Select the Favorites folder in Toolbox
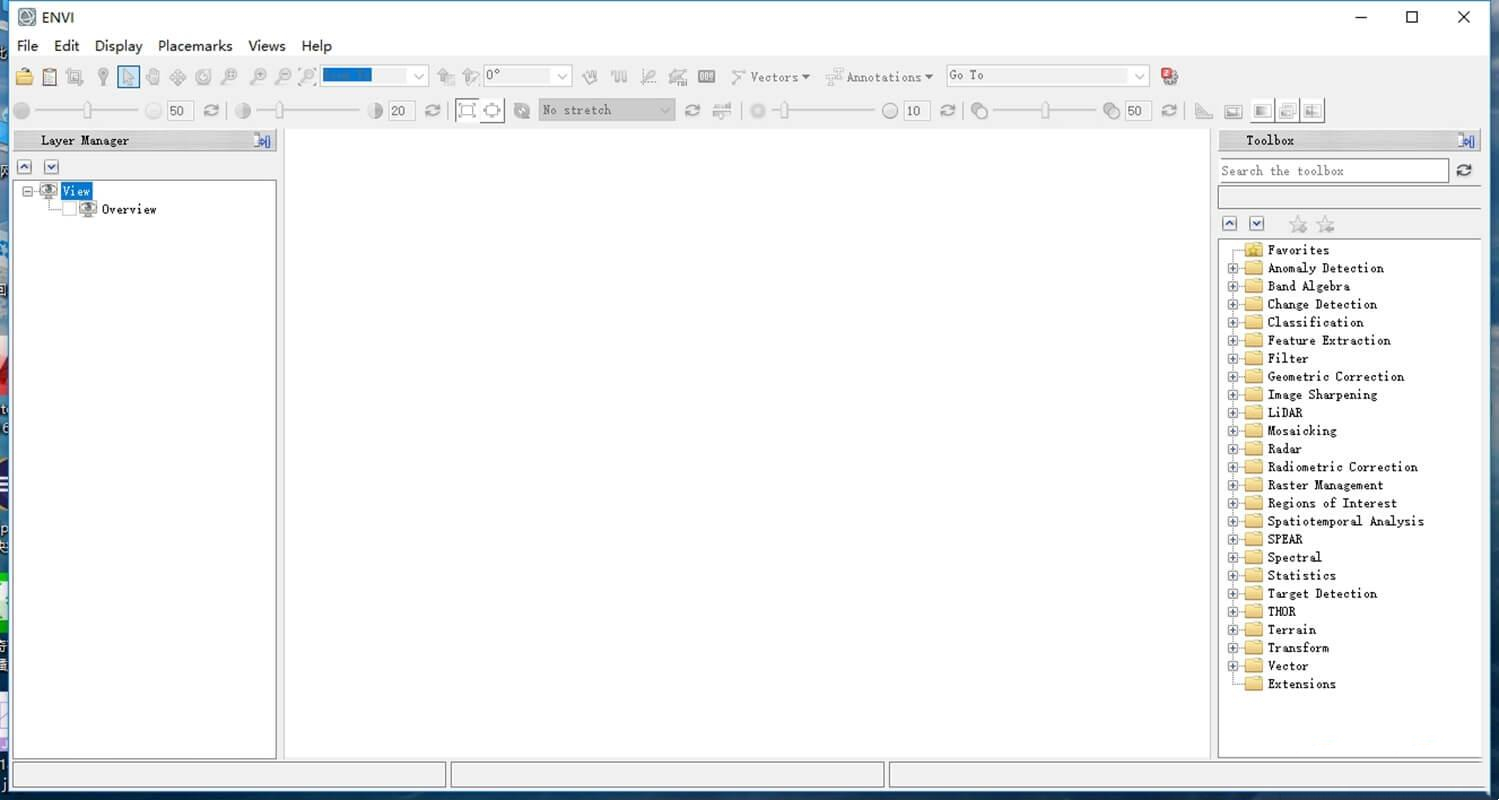Image resolution: width=1499 pixels, height=800 pixels. pos(1298,250)
